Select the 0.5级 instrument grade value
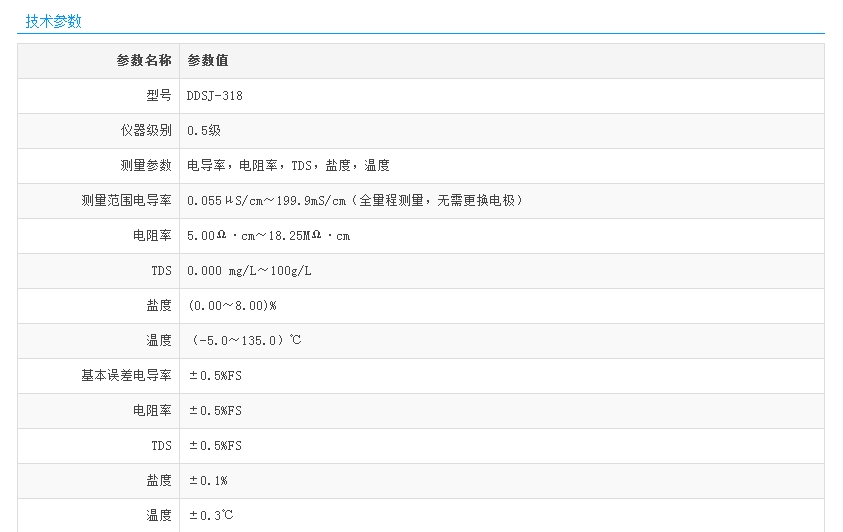 (x=203, y=131)
